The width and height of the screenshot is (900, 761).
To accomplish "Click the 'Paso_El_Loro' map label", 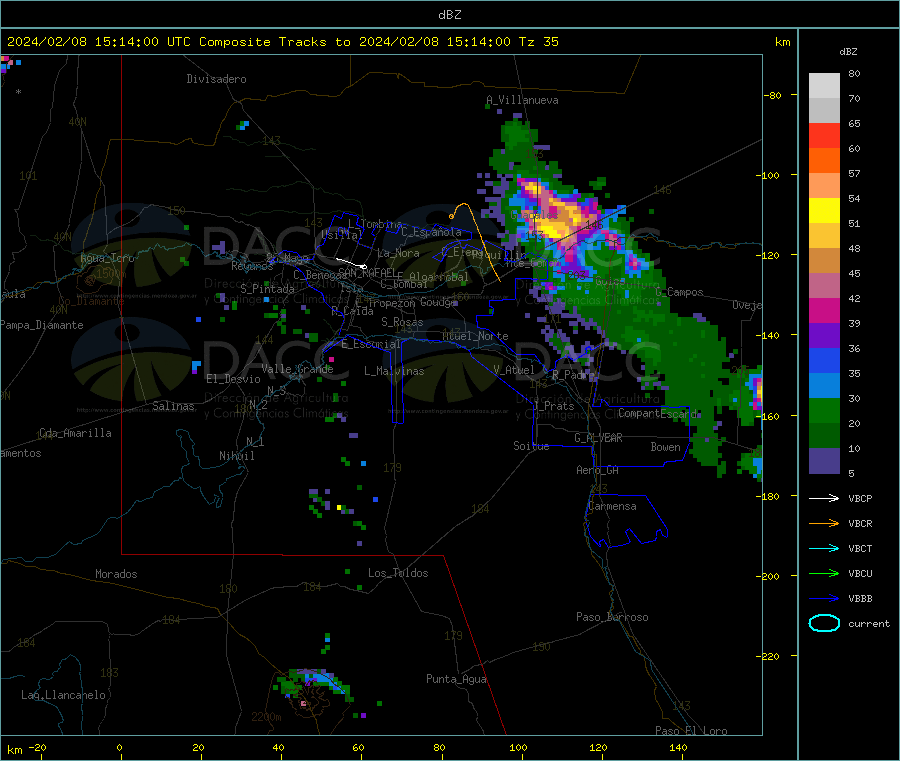I will point(691,731).
